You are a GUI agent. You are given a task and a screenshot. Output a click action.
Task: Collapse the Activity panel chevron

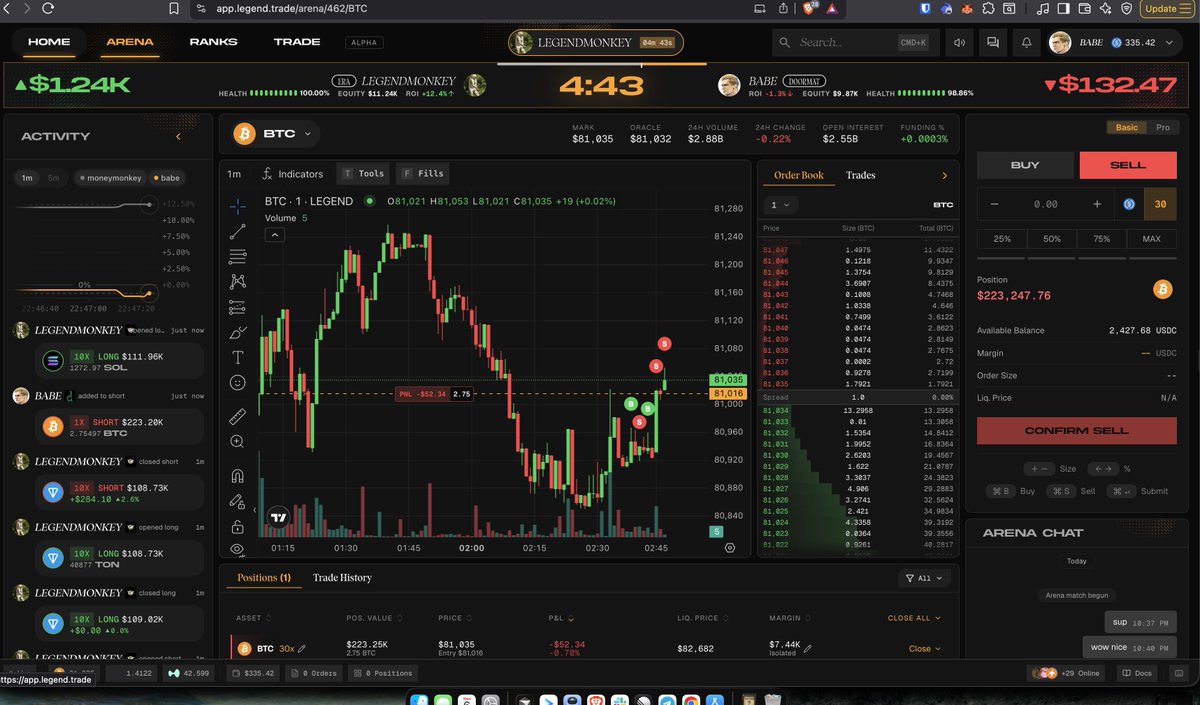click(x=178, y=136)
